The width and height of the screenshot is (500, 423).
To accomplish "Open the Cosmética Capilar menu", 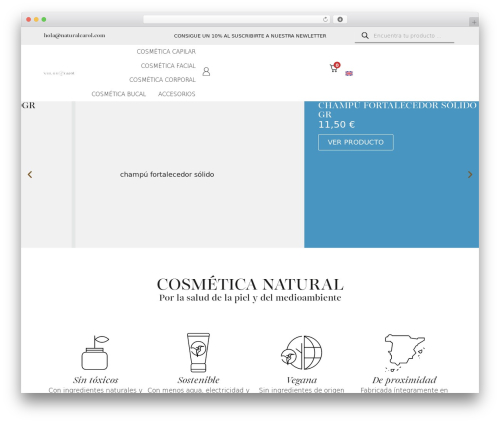I will (166, 52).
